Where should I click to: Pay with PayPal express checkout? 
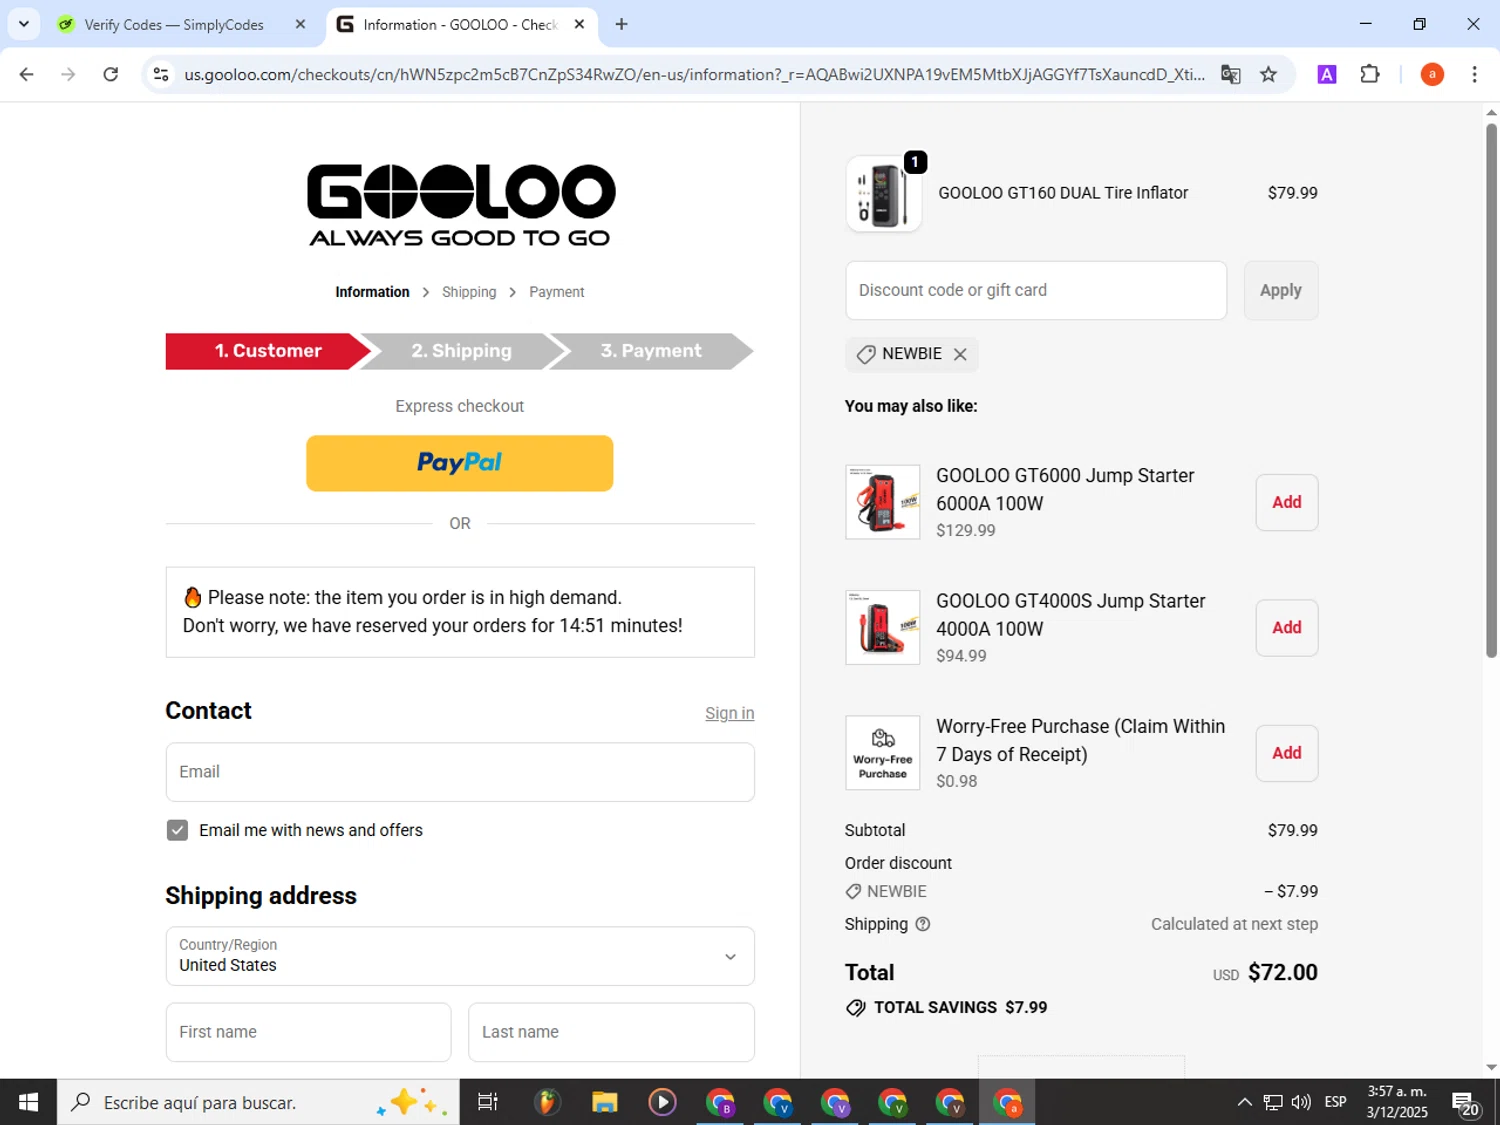click(x=459, y=463)
